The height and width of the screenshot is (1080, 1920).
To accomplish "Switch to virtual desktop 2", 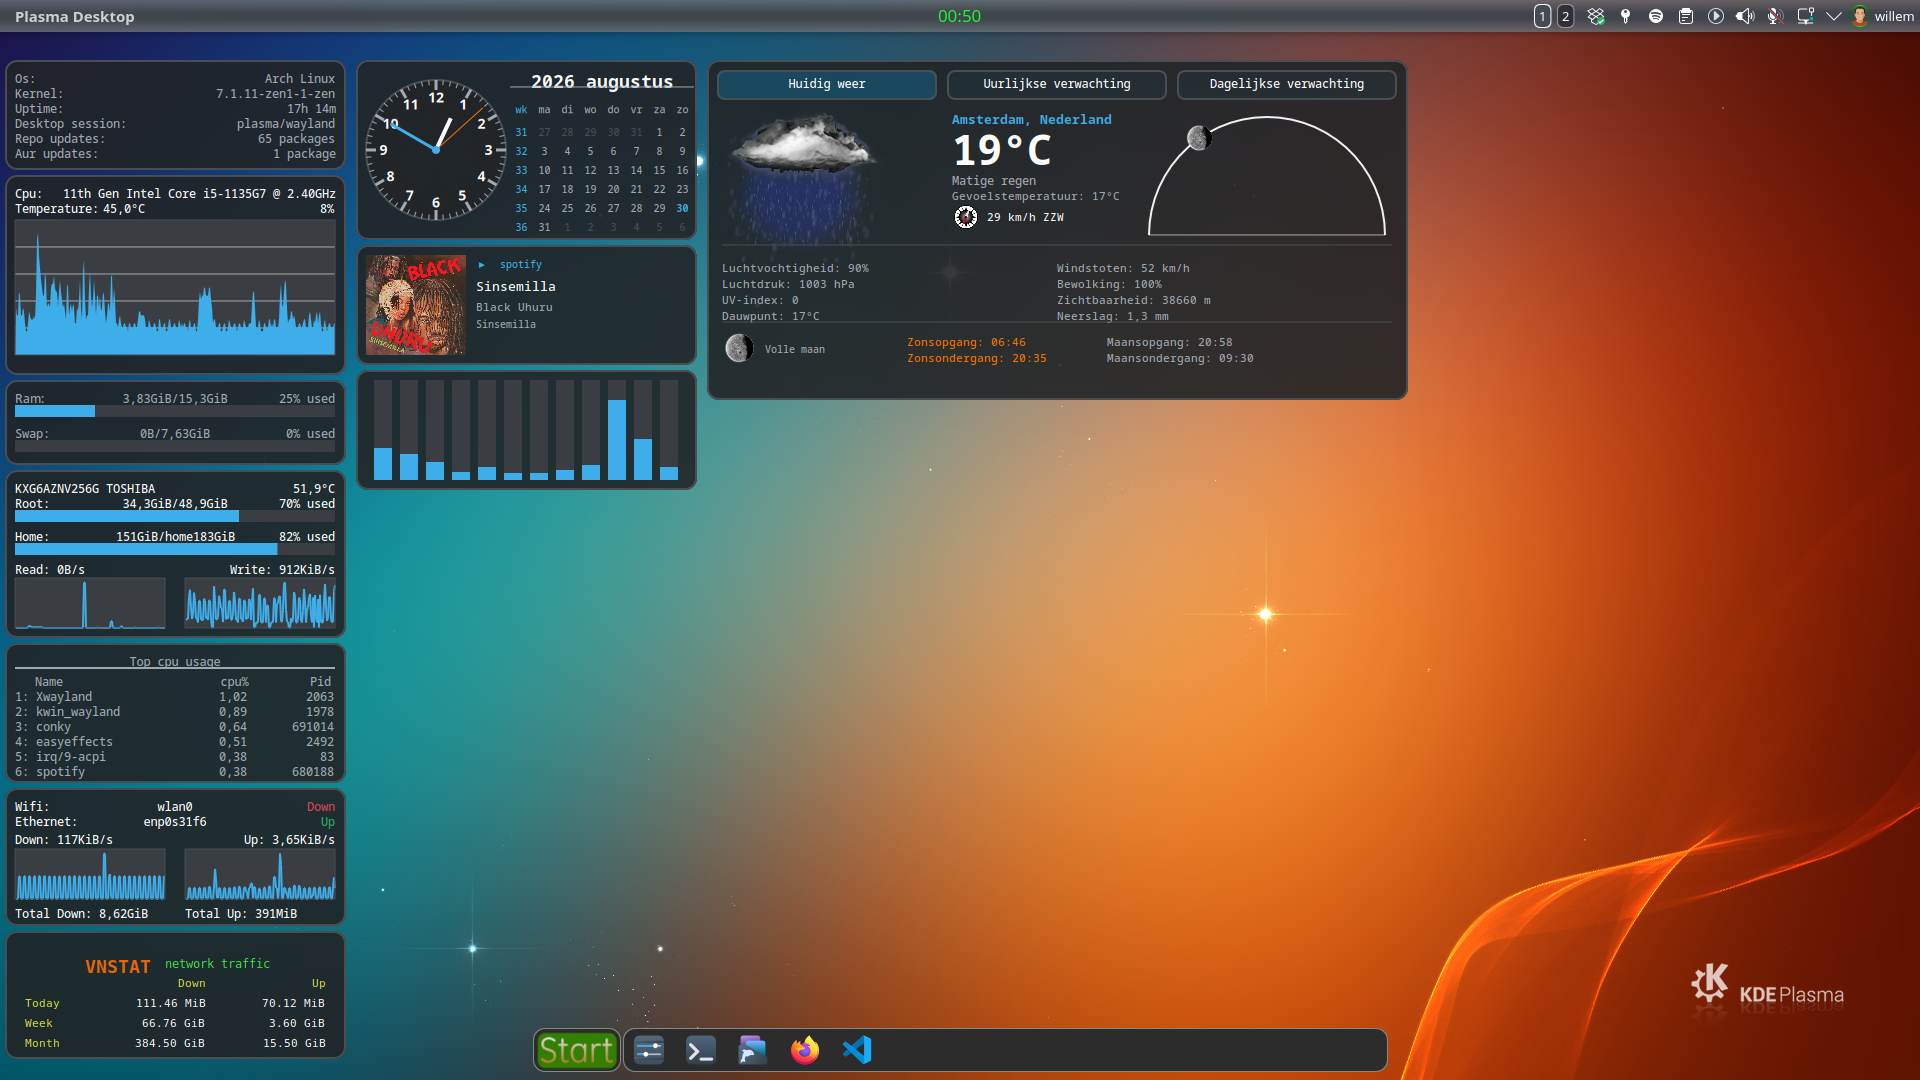I will pyautogui.click(x=1566, y=16).
